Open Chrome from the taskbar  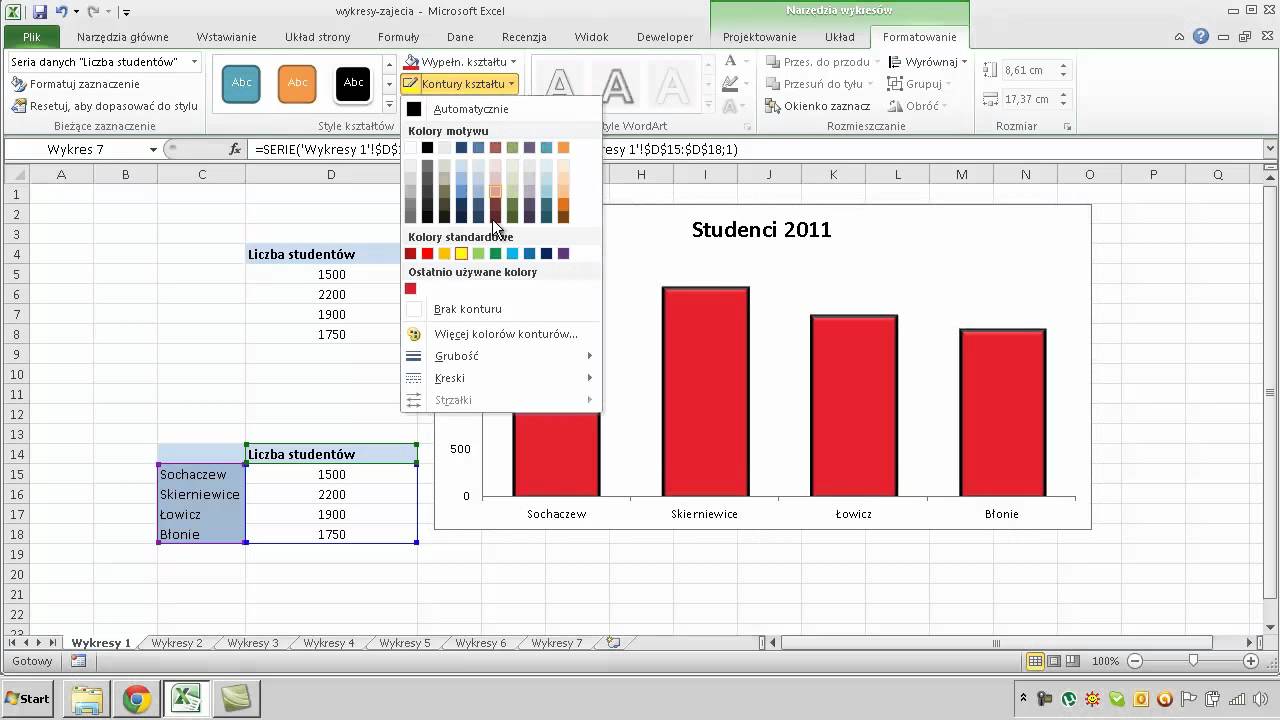pyautogui.click(x=137, y=699)
